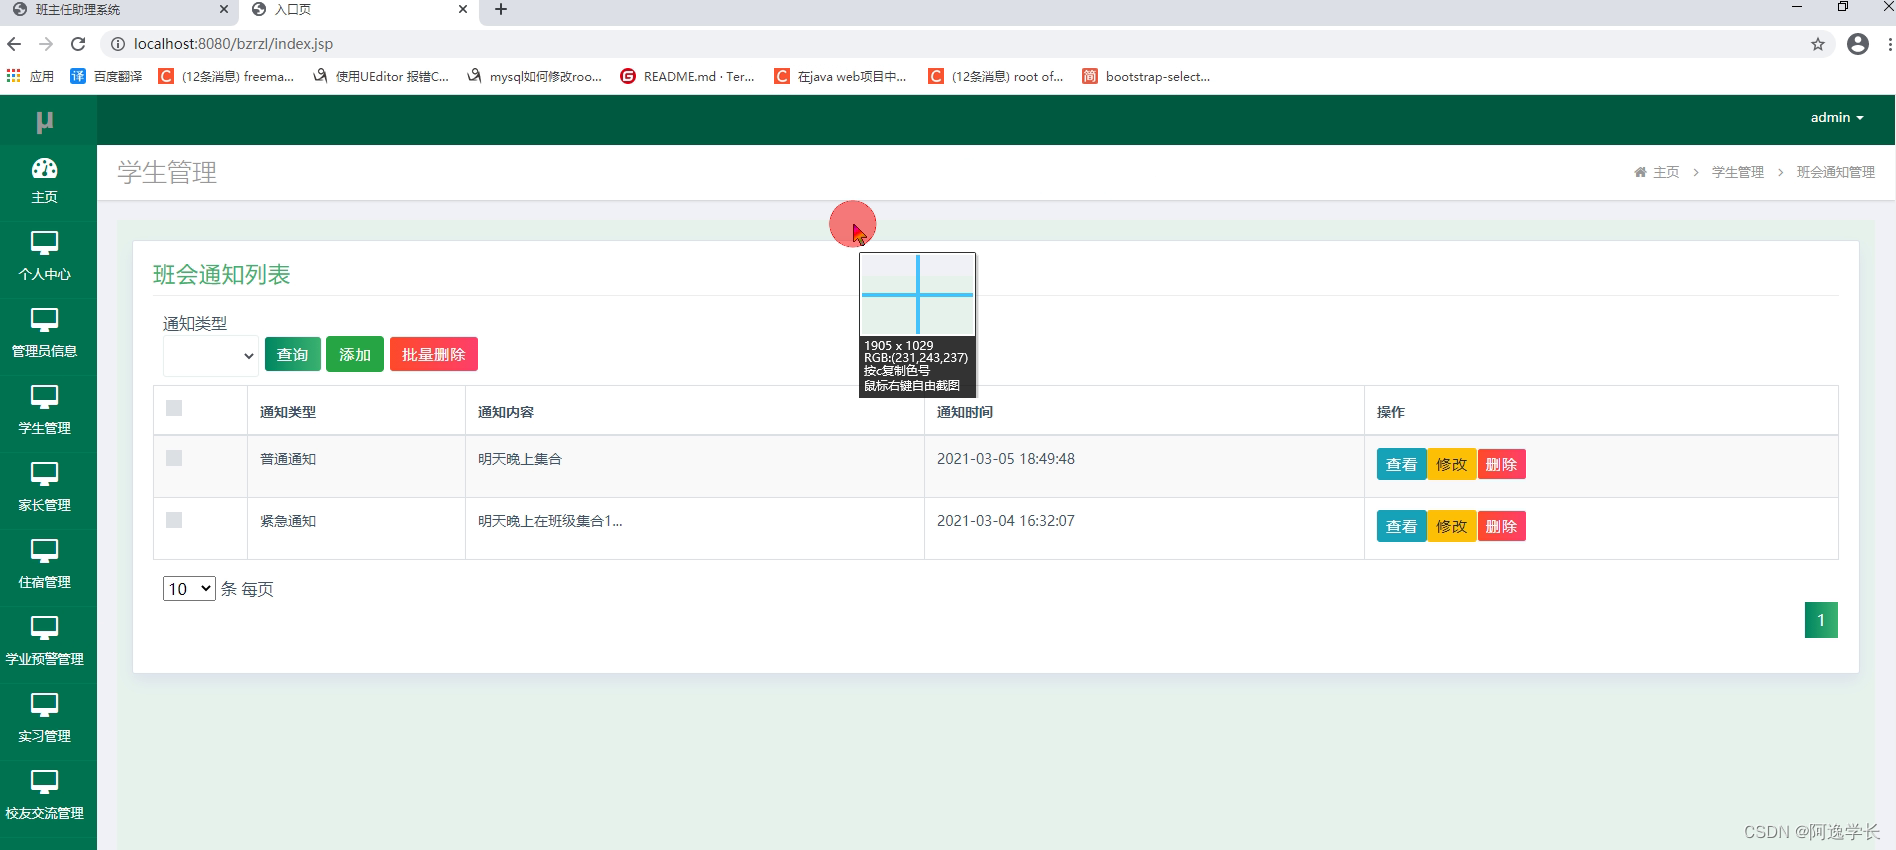Click 修改 for 普通通知 row
Image resolution: width=1896 pixels, height=850 pixels.
tap(1452, 464)
